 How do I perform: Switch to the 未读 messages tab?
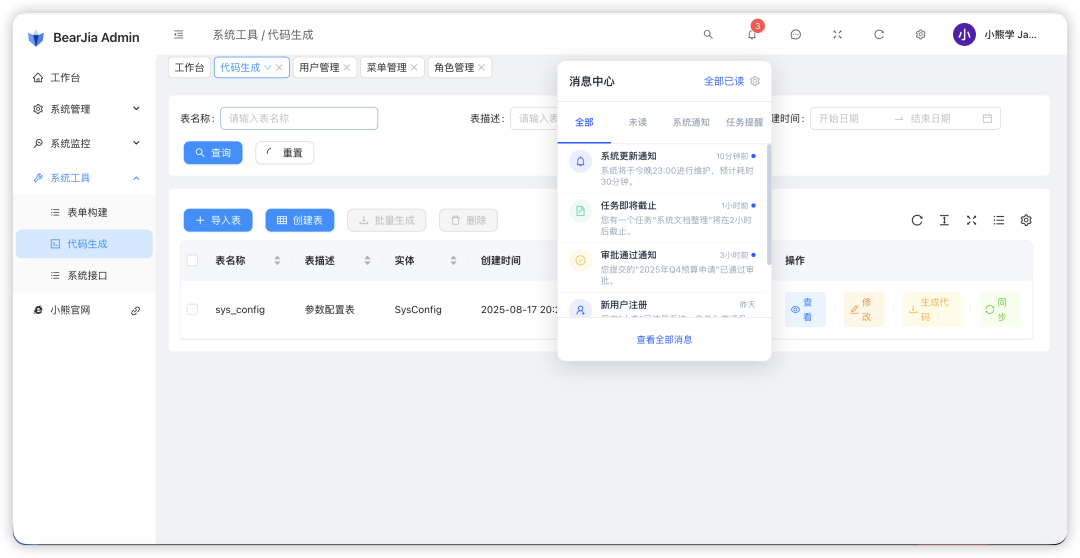tap(637, 122)
